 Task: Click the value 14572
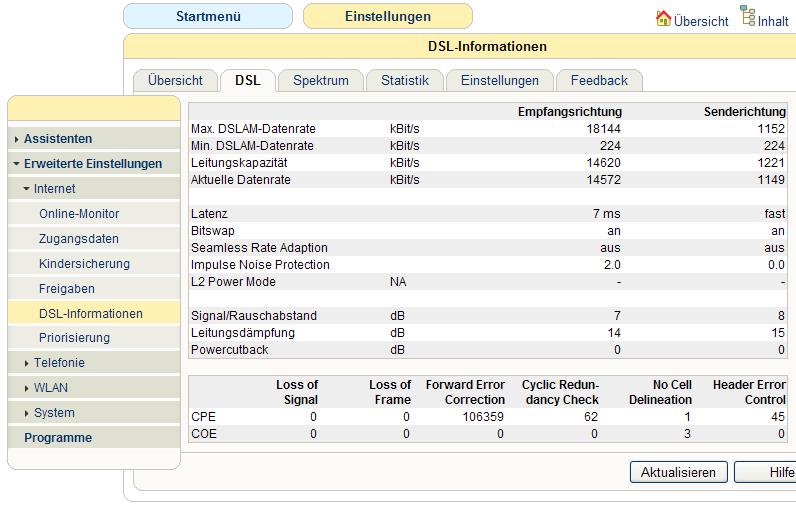604,180
